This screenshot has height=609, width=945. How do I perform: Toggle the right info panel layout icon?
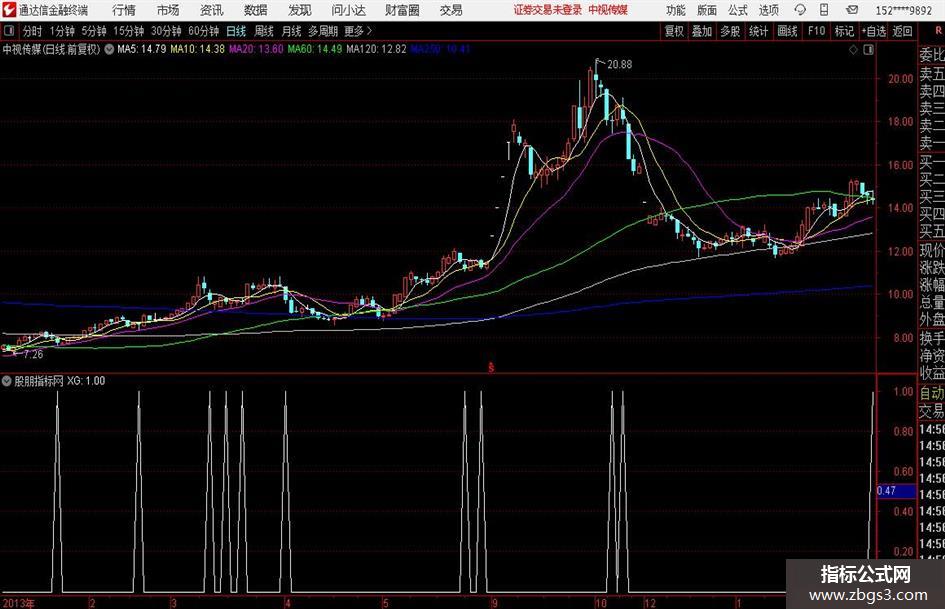[x=868, y=50]
